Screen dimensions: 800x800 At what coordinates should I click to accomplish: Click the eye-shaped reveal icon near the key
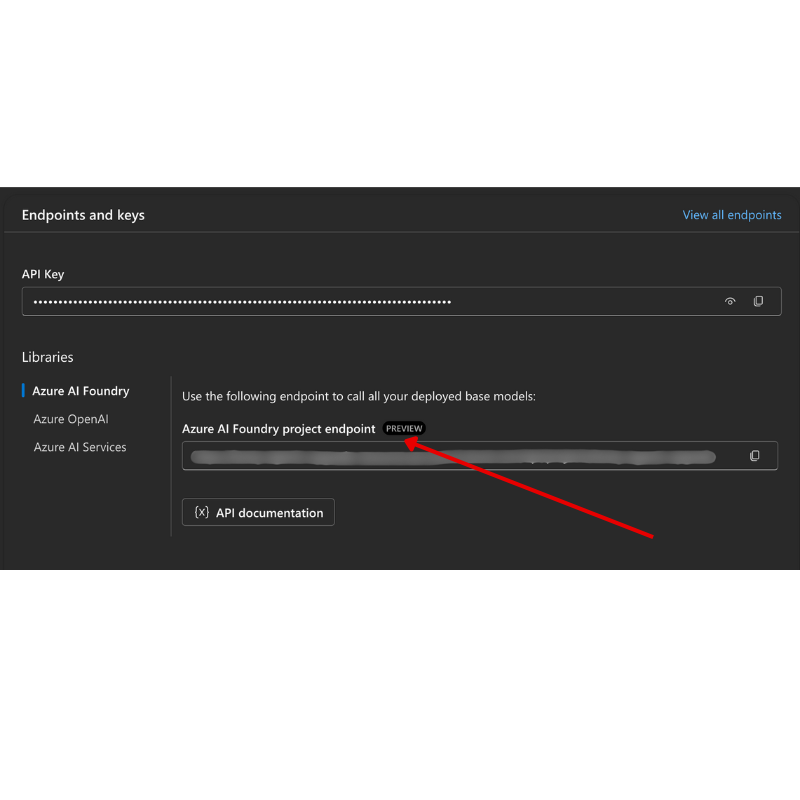[x=730, y=301]
